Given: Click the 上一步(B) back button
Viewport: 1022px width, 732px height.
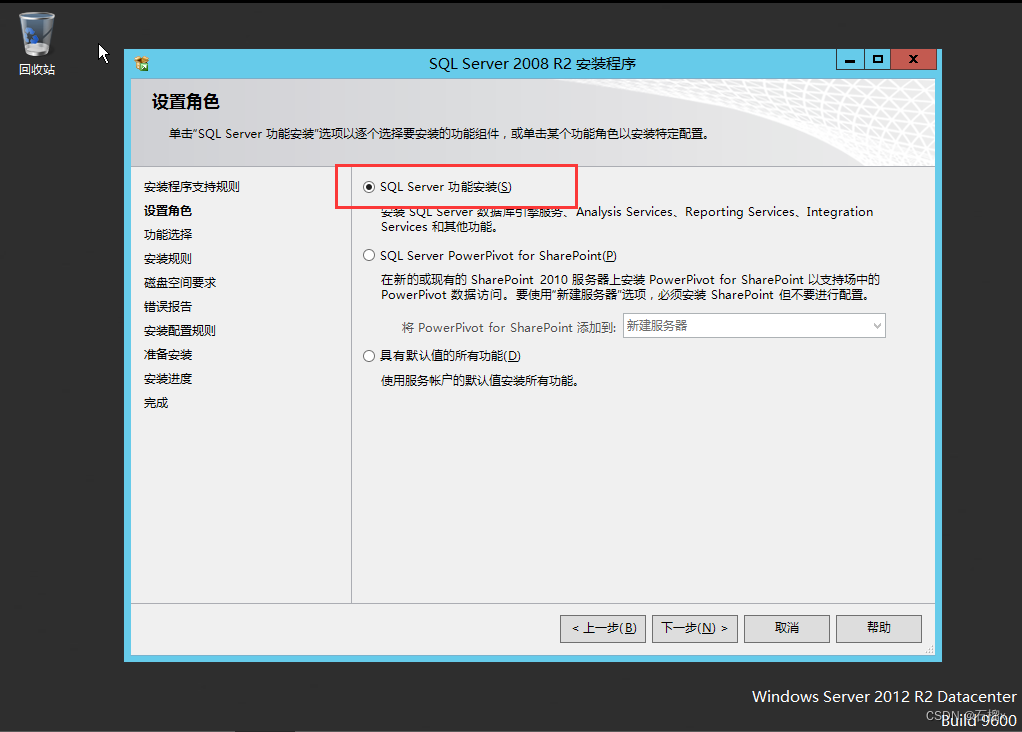Looking at the screenshot, I should pyautogui.click(x=603, y=628).
